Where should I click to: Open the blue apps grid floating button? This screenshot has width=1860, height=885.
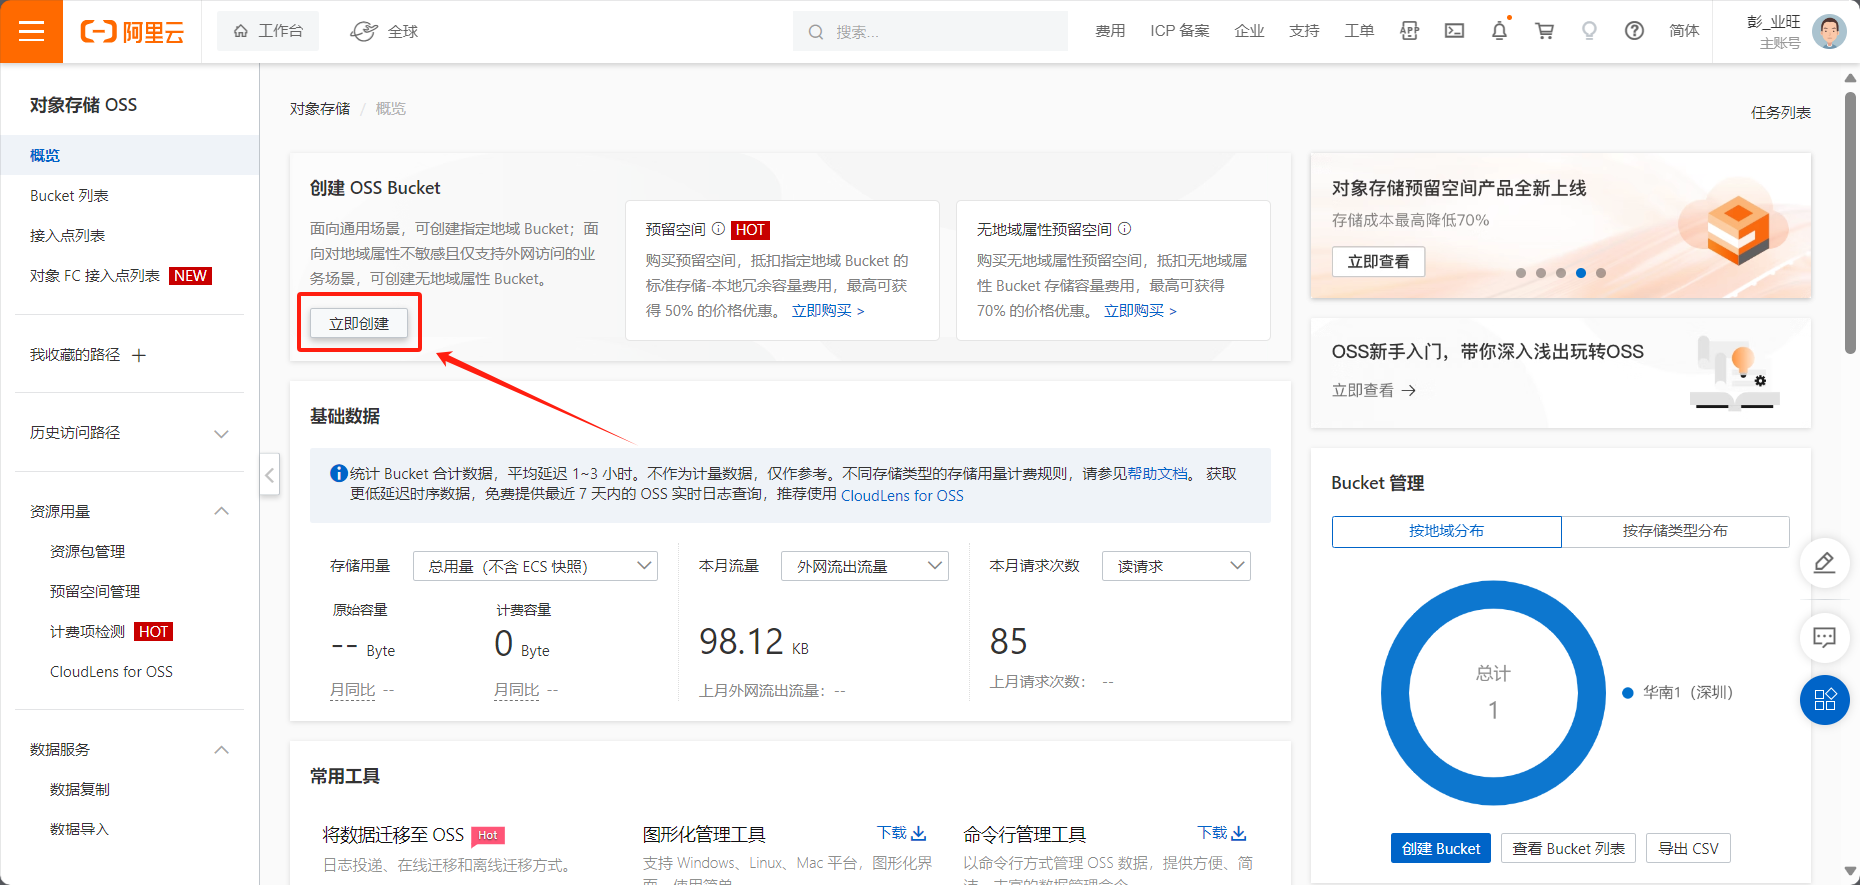click(1824, 700)
